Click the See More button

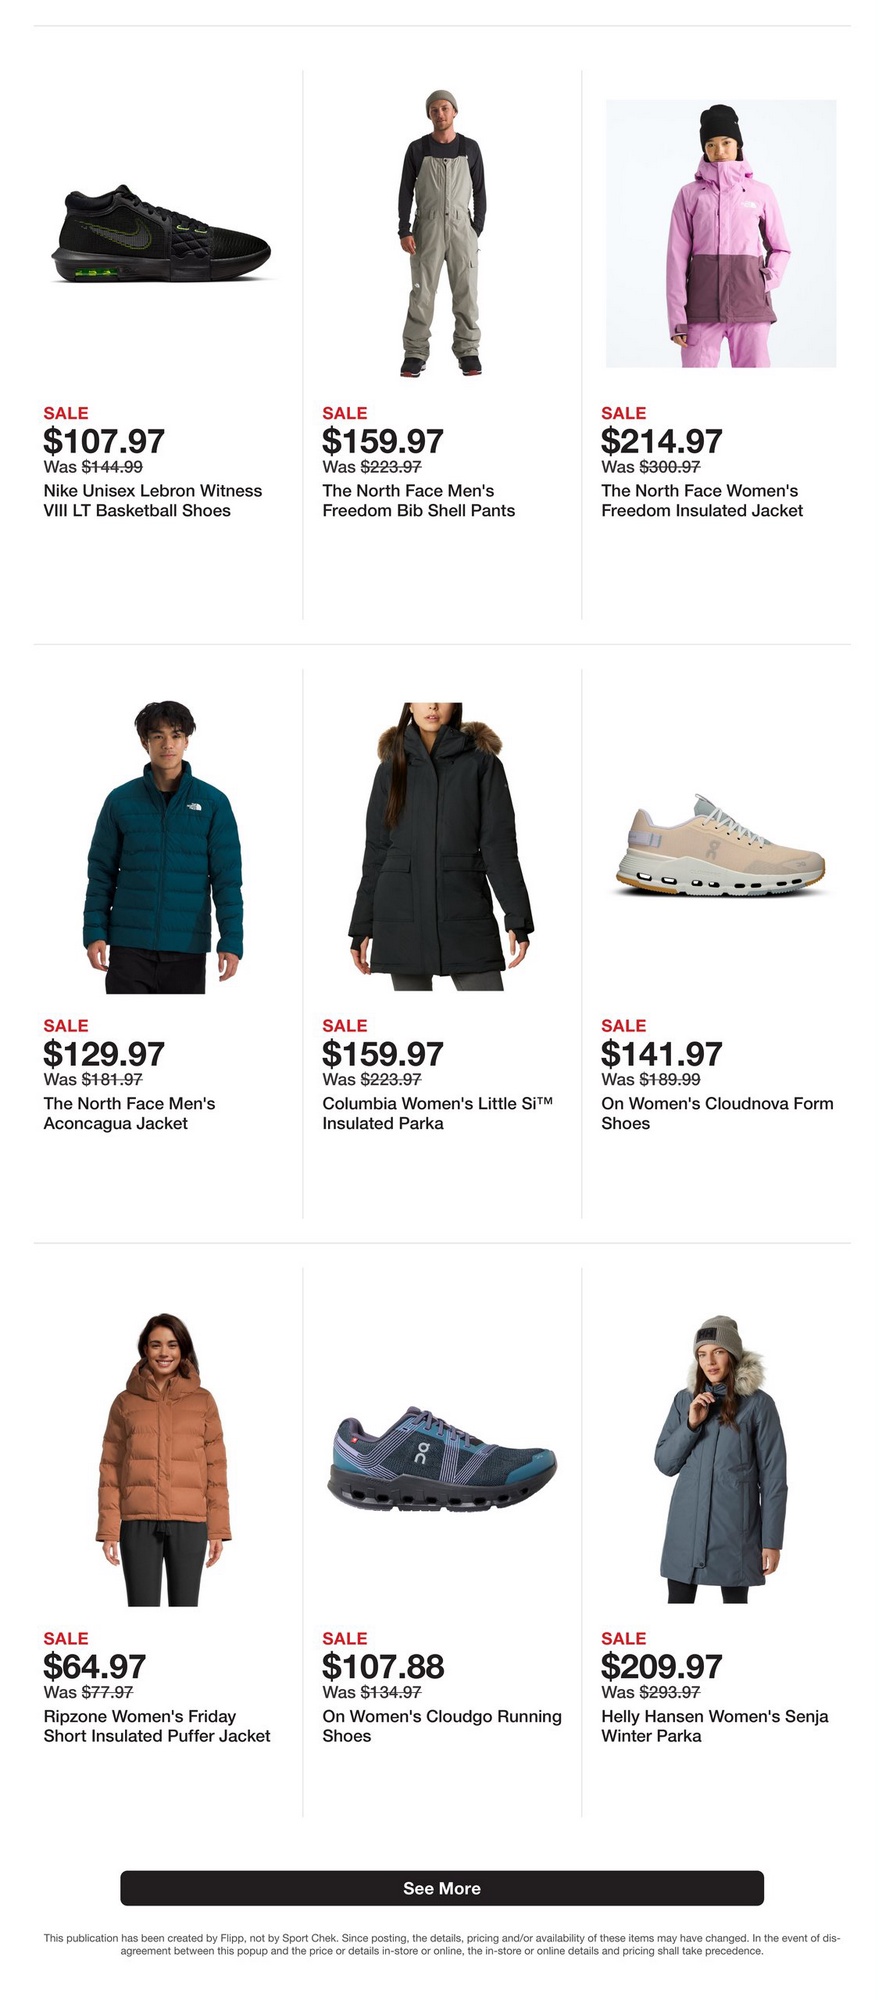pyautogui.click(x=442, y=1888)
